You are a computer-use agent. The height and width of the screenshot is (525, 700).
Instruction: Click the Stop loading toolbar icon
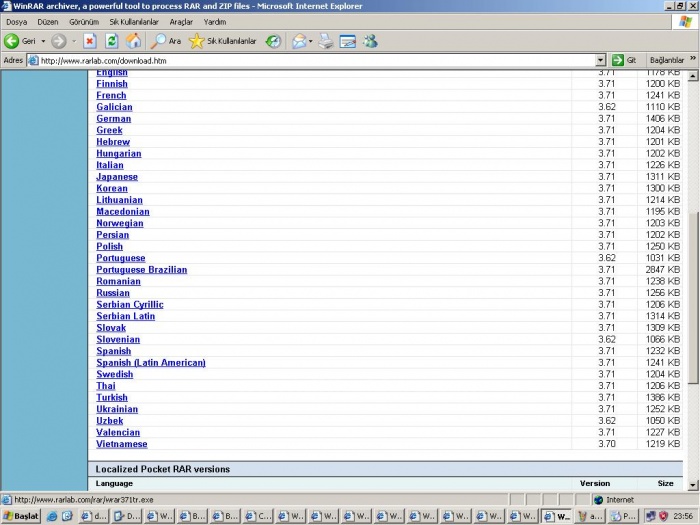pos(90,41)
